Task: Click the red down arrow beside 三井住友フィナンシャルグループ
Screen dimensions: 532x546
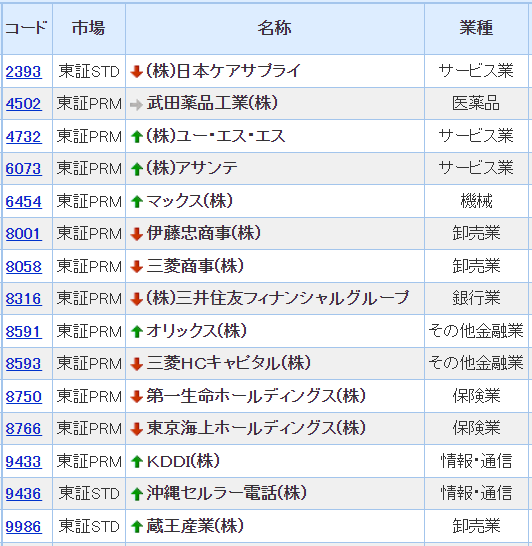Action: (x=136, y=299)
